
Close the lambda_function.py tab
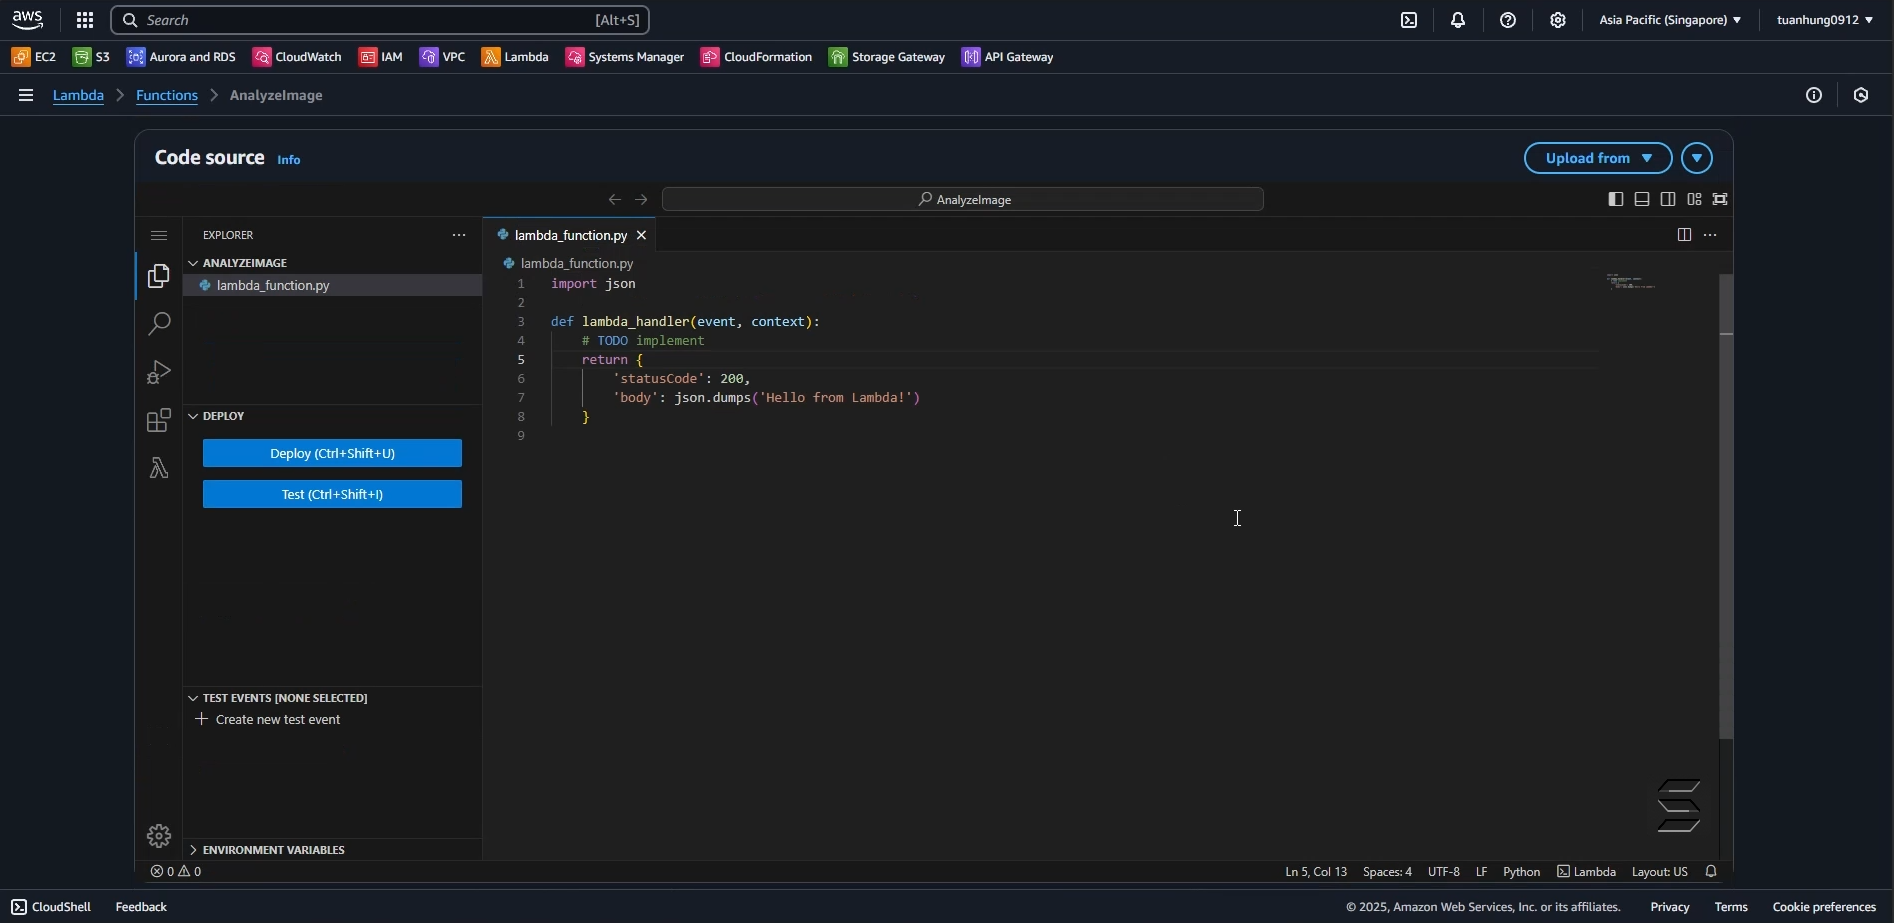pyautogui.click(x=642, y=235)
